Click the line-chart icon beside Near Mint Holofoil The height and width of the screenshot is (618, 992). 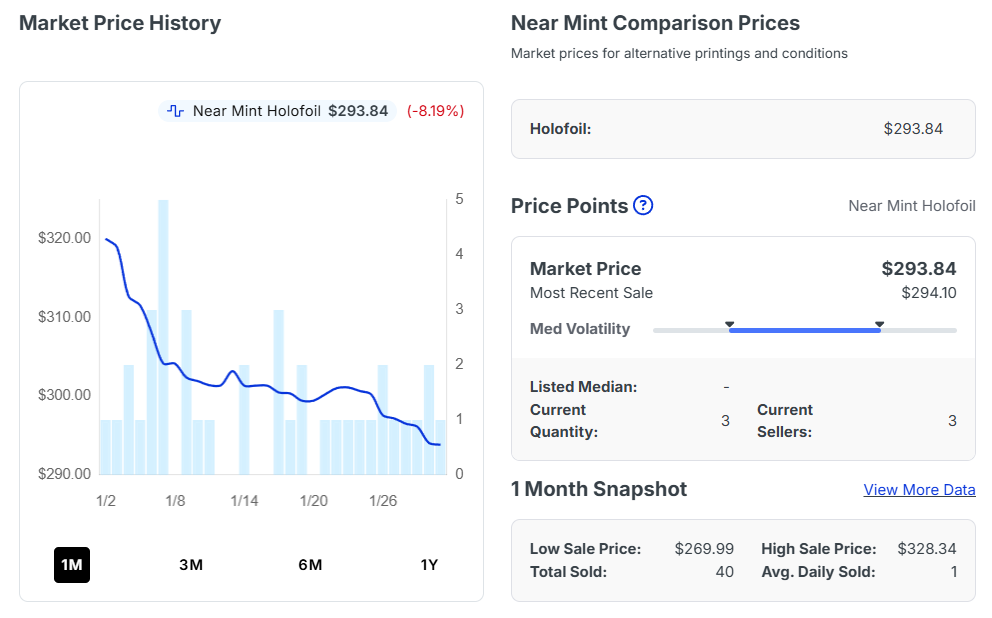pyautogui.click(x=176, y=111)
